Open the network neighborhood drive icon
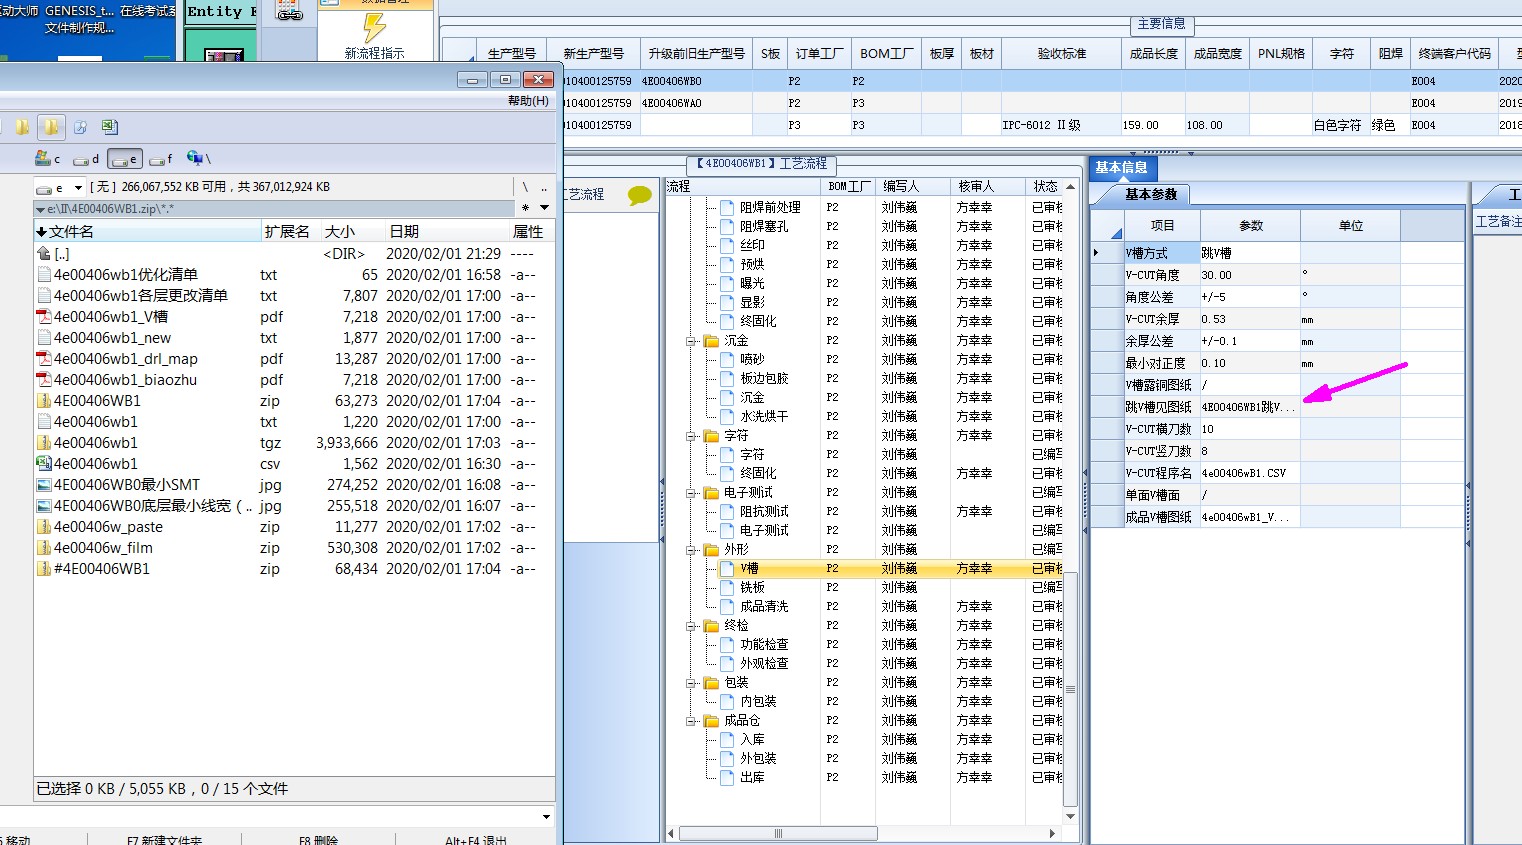This screenshot has width=1522, height=845. coord(198,158)
